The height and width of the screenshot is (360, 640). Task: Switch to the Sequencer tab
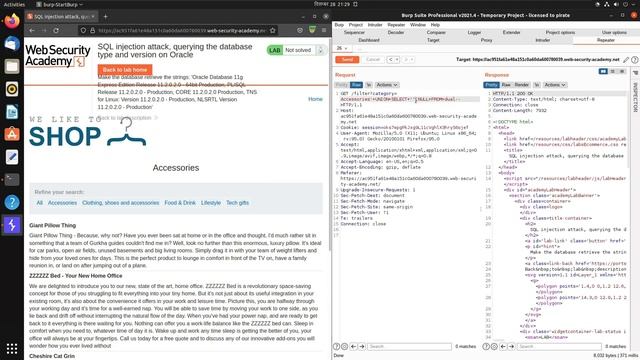354,32
